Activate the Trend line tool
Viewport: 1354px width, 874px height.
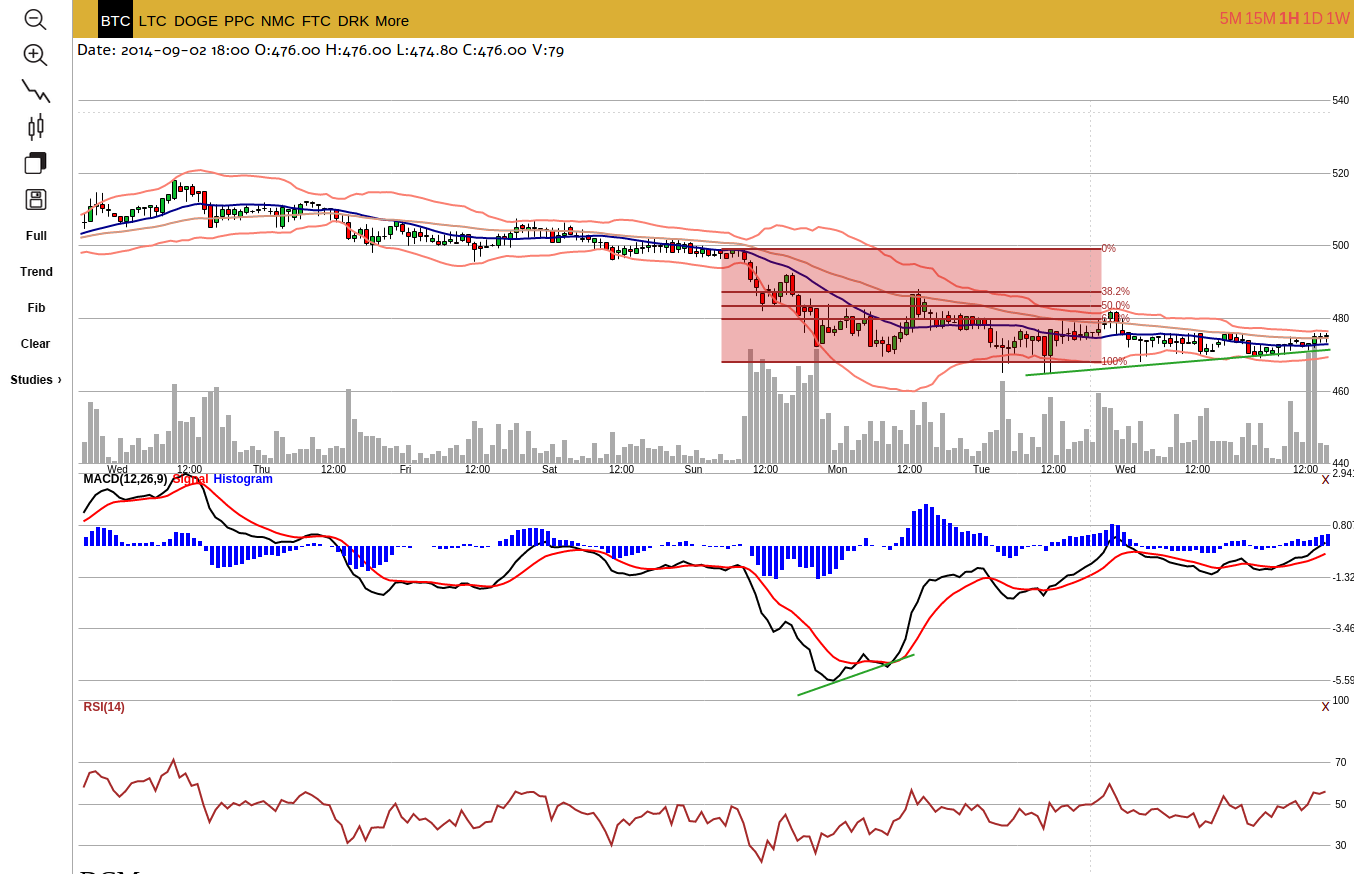tap(36, 272)
